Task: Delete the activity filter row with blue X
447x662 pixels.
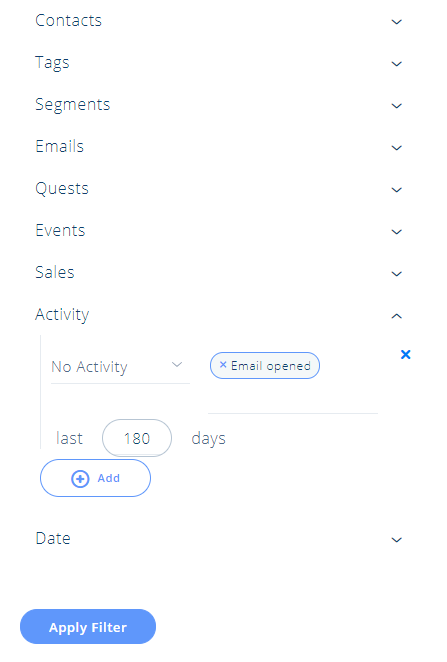Action: (405, 355)
